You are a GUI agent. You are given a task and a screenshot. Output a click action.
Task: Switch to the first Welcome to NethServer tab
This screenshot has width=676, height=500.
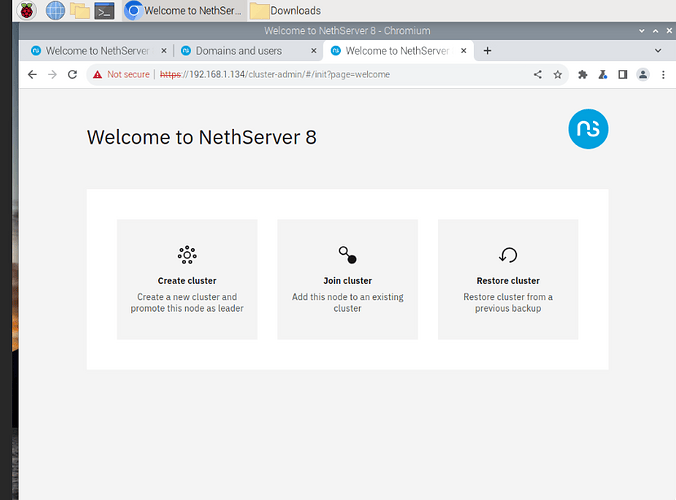pyautogui.click(x=97, y=51)
